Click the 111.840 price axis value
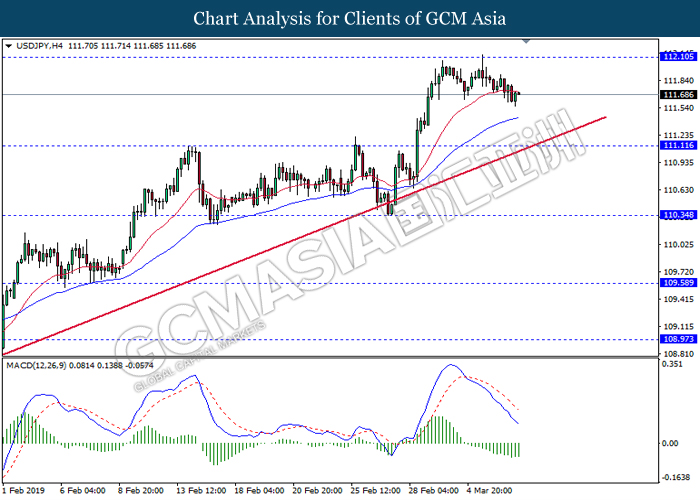This screenshot has width=700, height=500. point(679,81)
